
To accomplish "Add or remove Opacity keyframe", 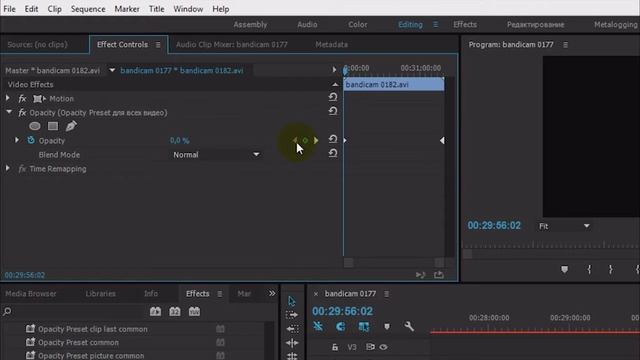I will [305, 140].
